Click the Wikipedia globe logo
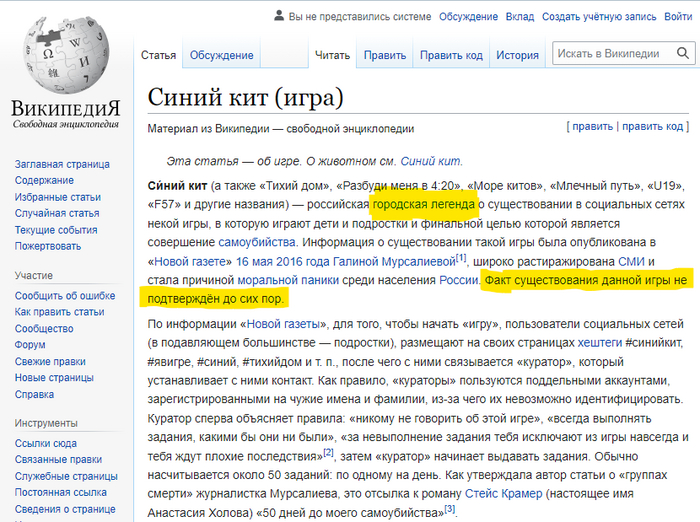Viewport: 700px width, 522px height. 66,54
